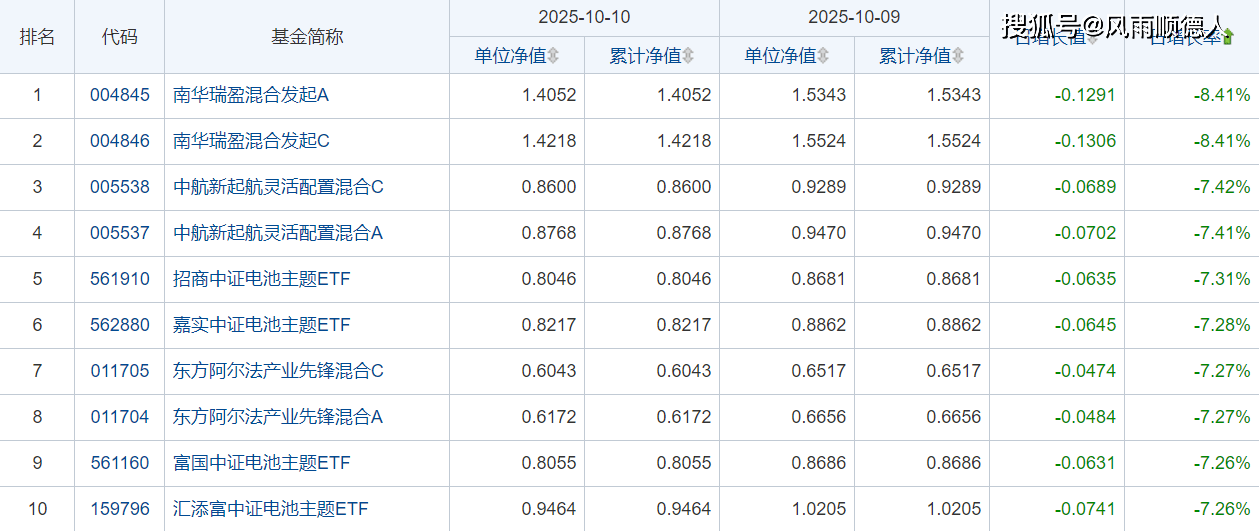1259x531 pixels.
Task: Click sort icon beside 2025-10-09 累计净值
Action: point(958,56)
